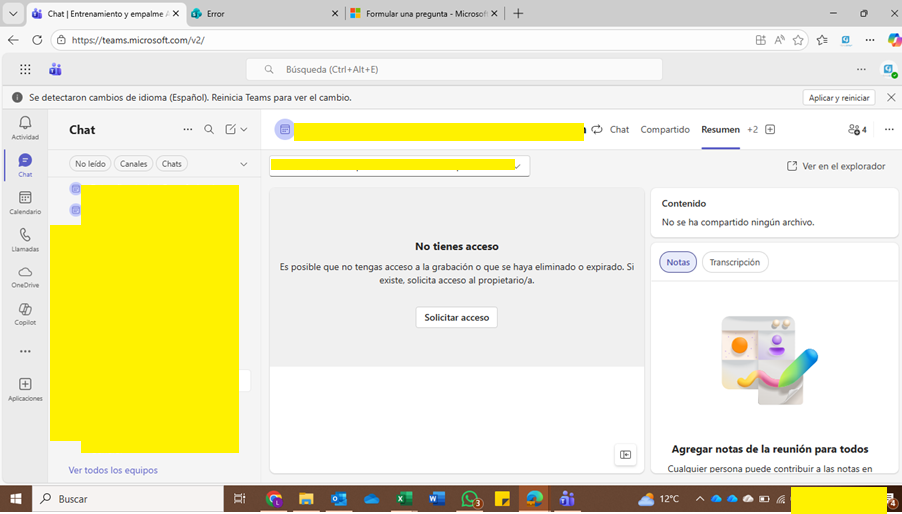Open Word from the taskbar
902x514 pixels.
437,499
